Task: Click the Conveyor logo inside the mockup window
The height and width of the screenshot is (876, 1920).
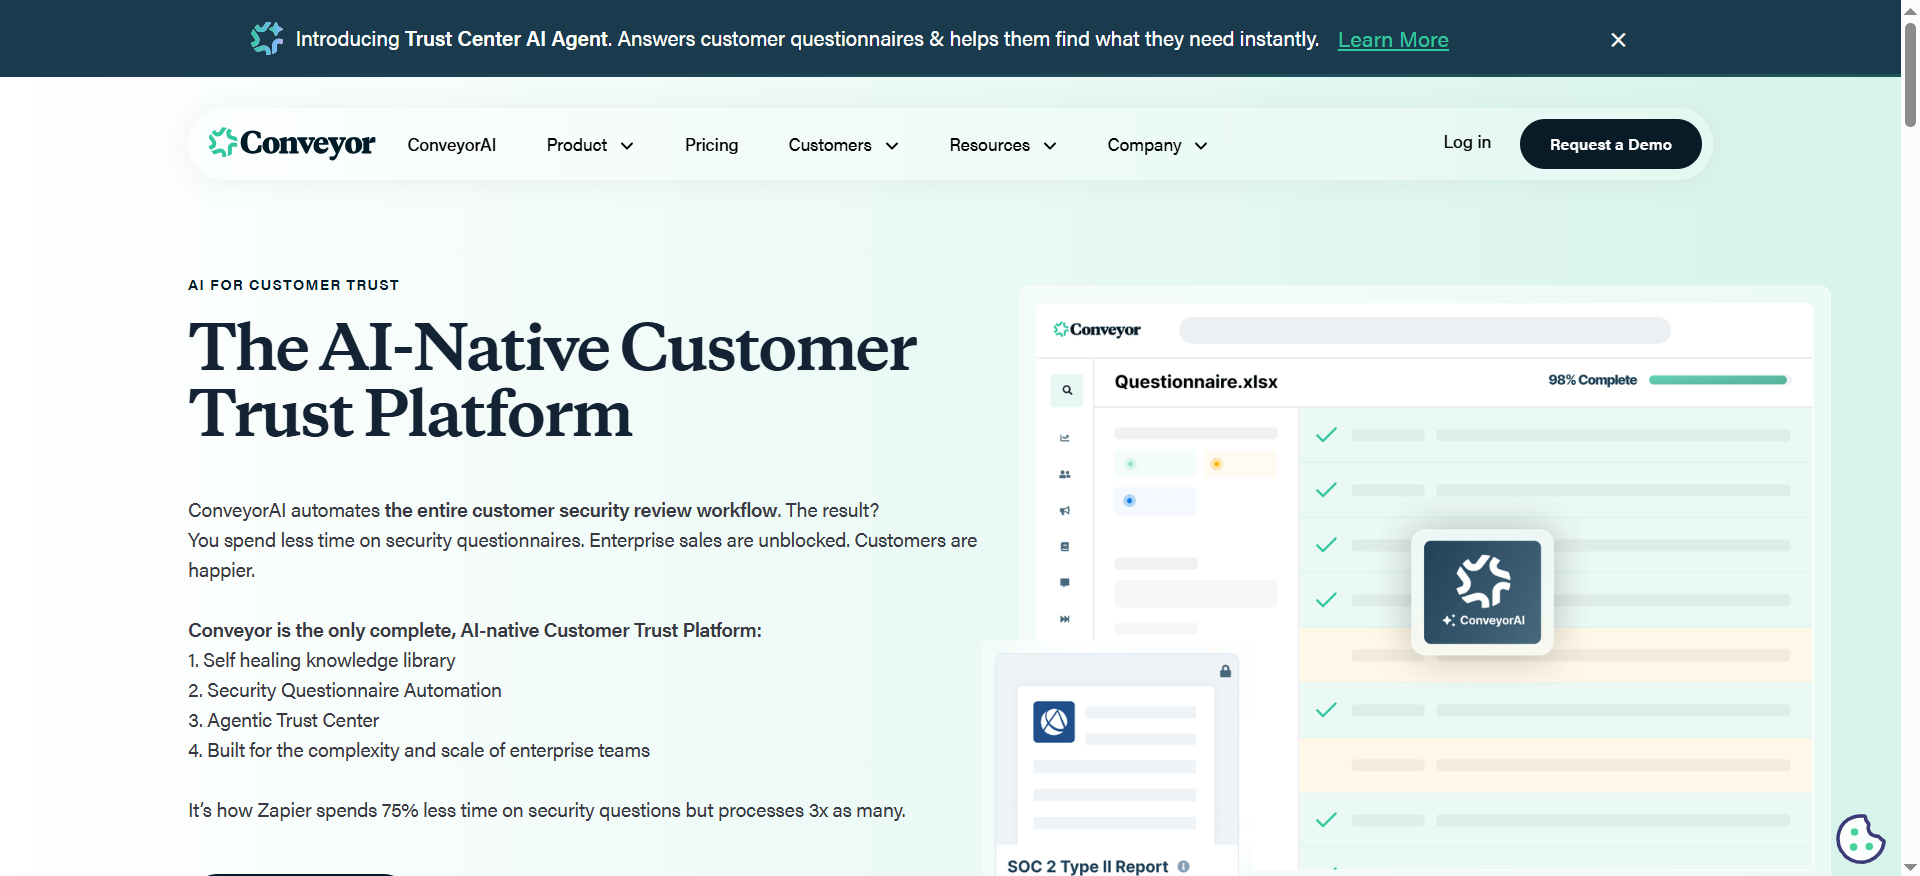Action: pos(1096,329)
